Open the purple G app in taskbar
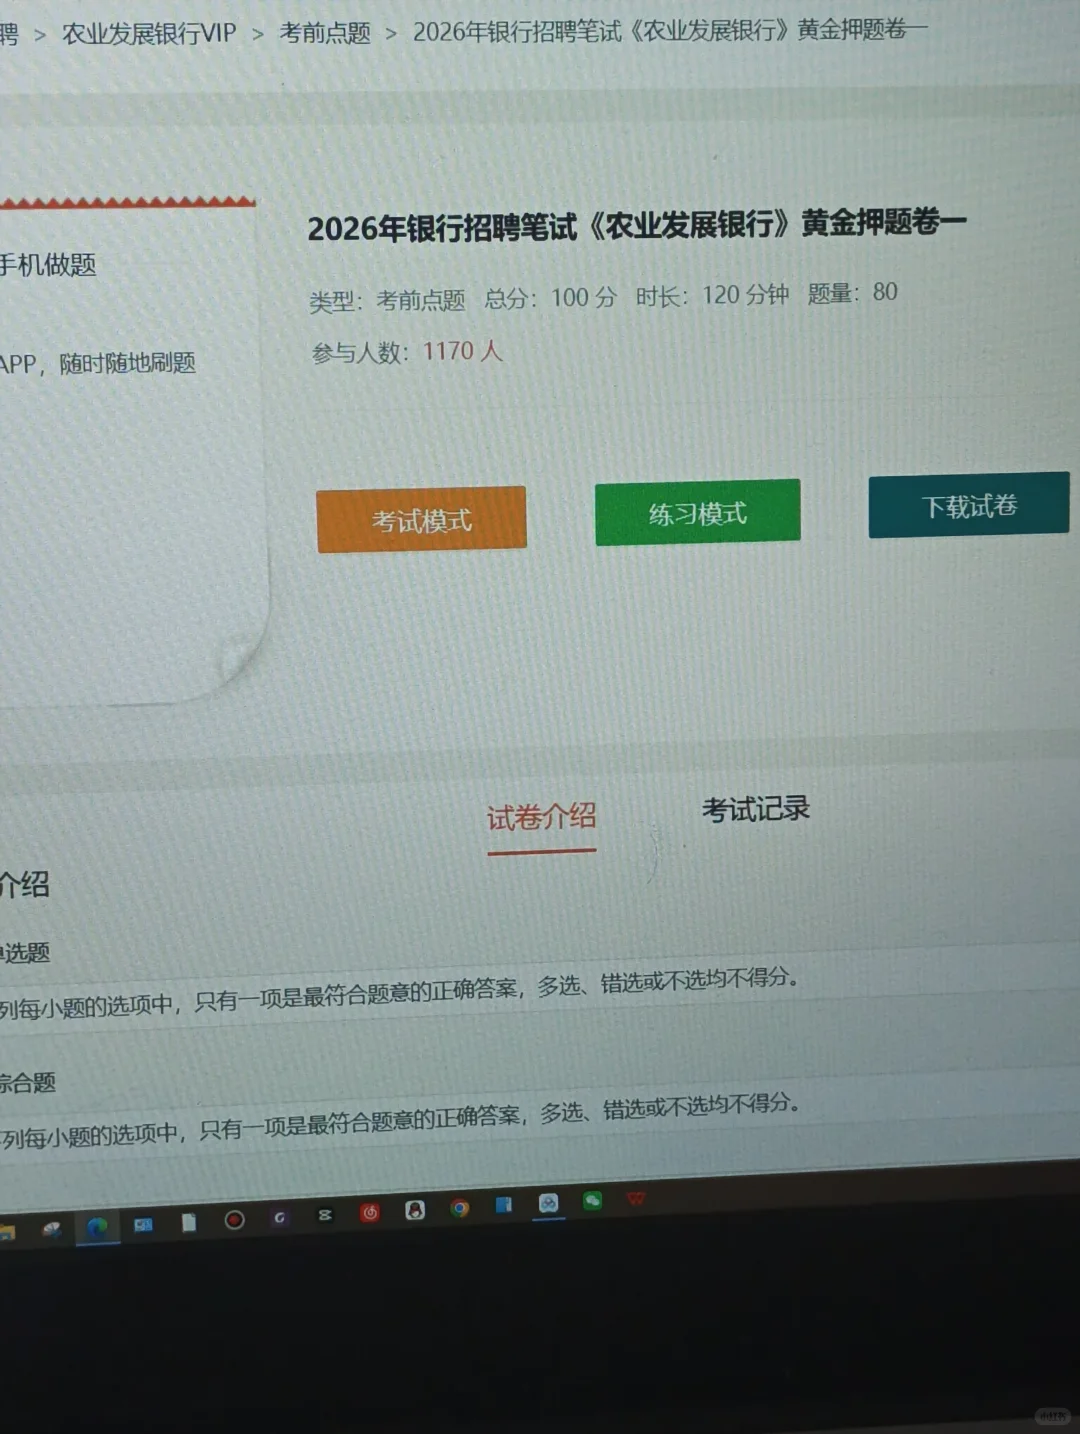The image size is (1080, 1434). coord(280,1217)
